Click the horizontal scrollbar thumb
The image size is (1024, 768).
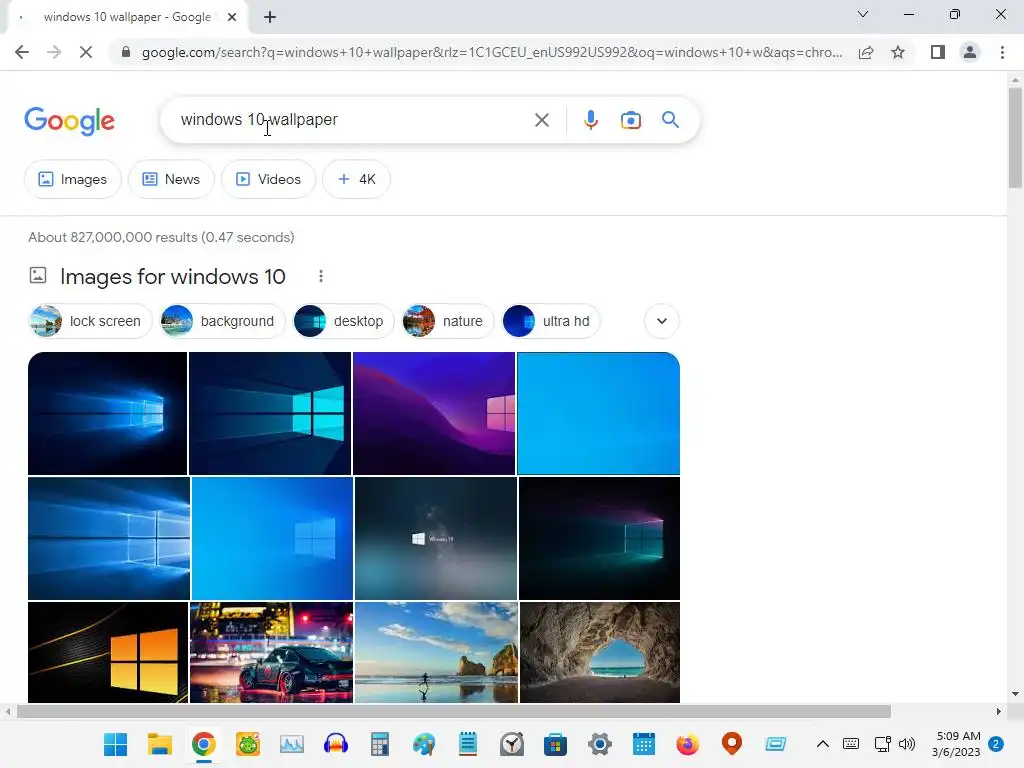pyautogui.click(x=454, y=711)
